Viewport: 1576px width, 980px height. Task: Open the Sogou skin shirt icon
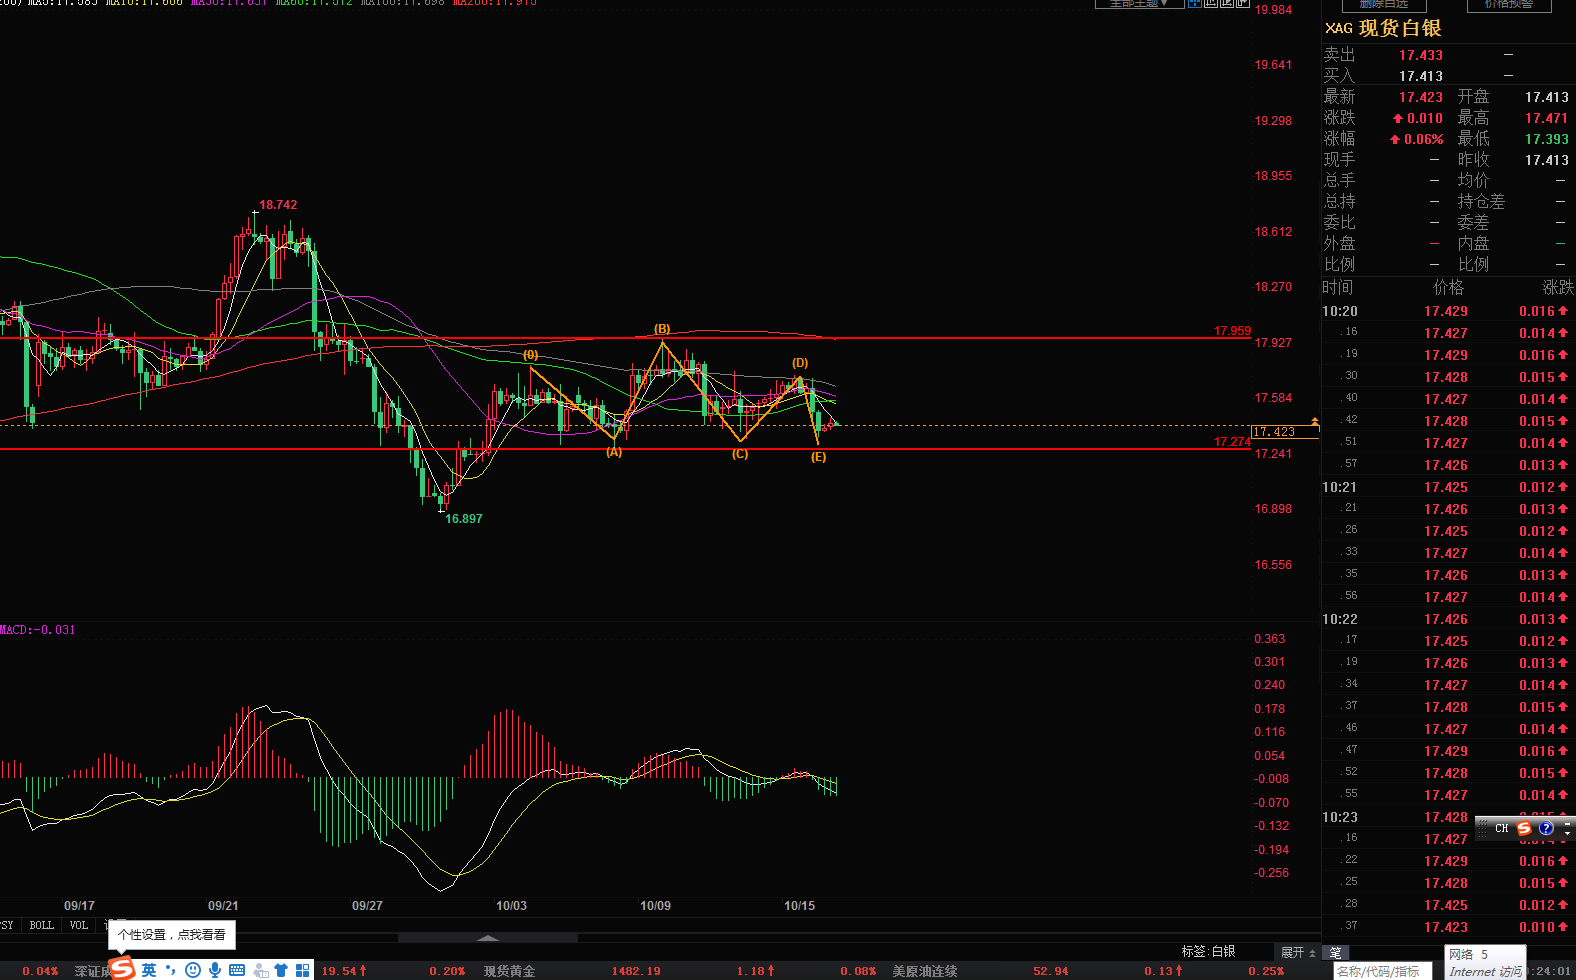(281, 969)
